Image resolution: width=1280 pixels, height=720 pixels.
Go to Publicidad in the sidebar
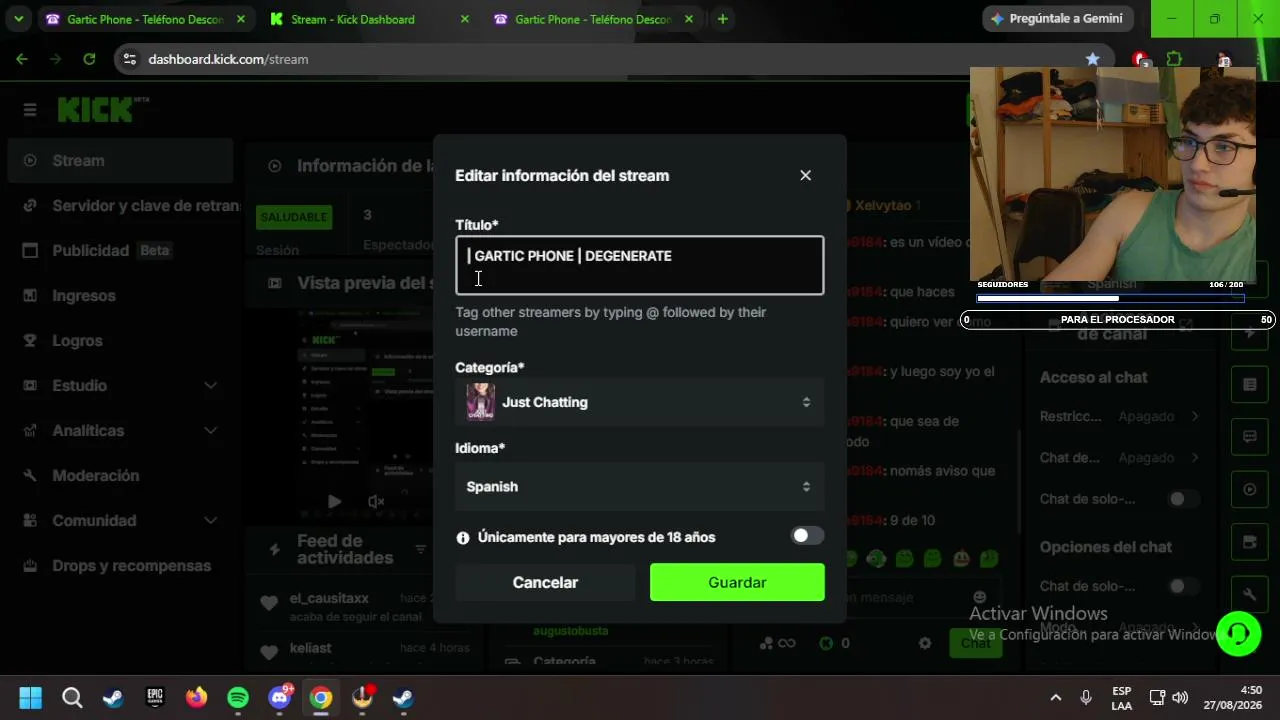[x=120, y=250]
